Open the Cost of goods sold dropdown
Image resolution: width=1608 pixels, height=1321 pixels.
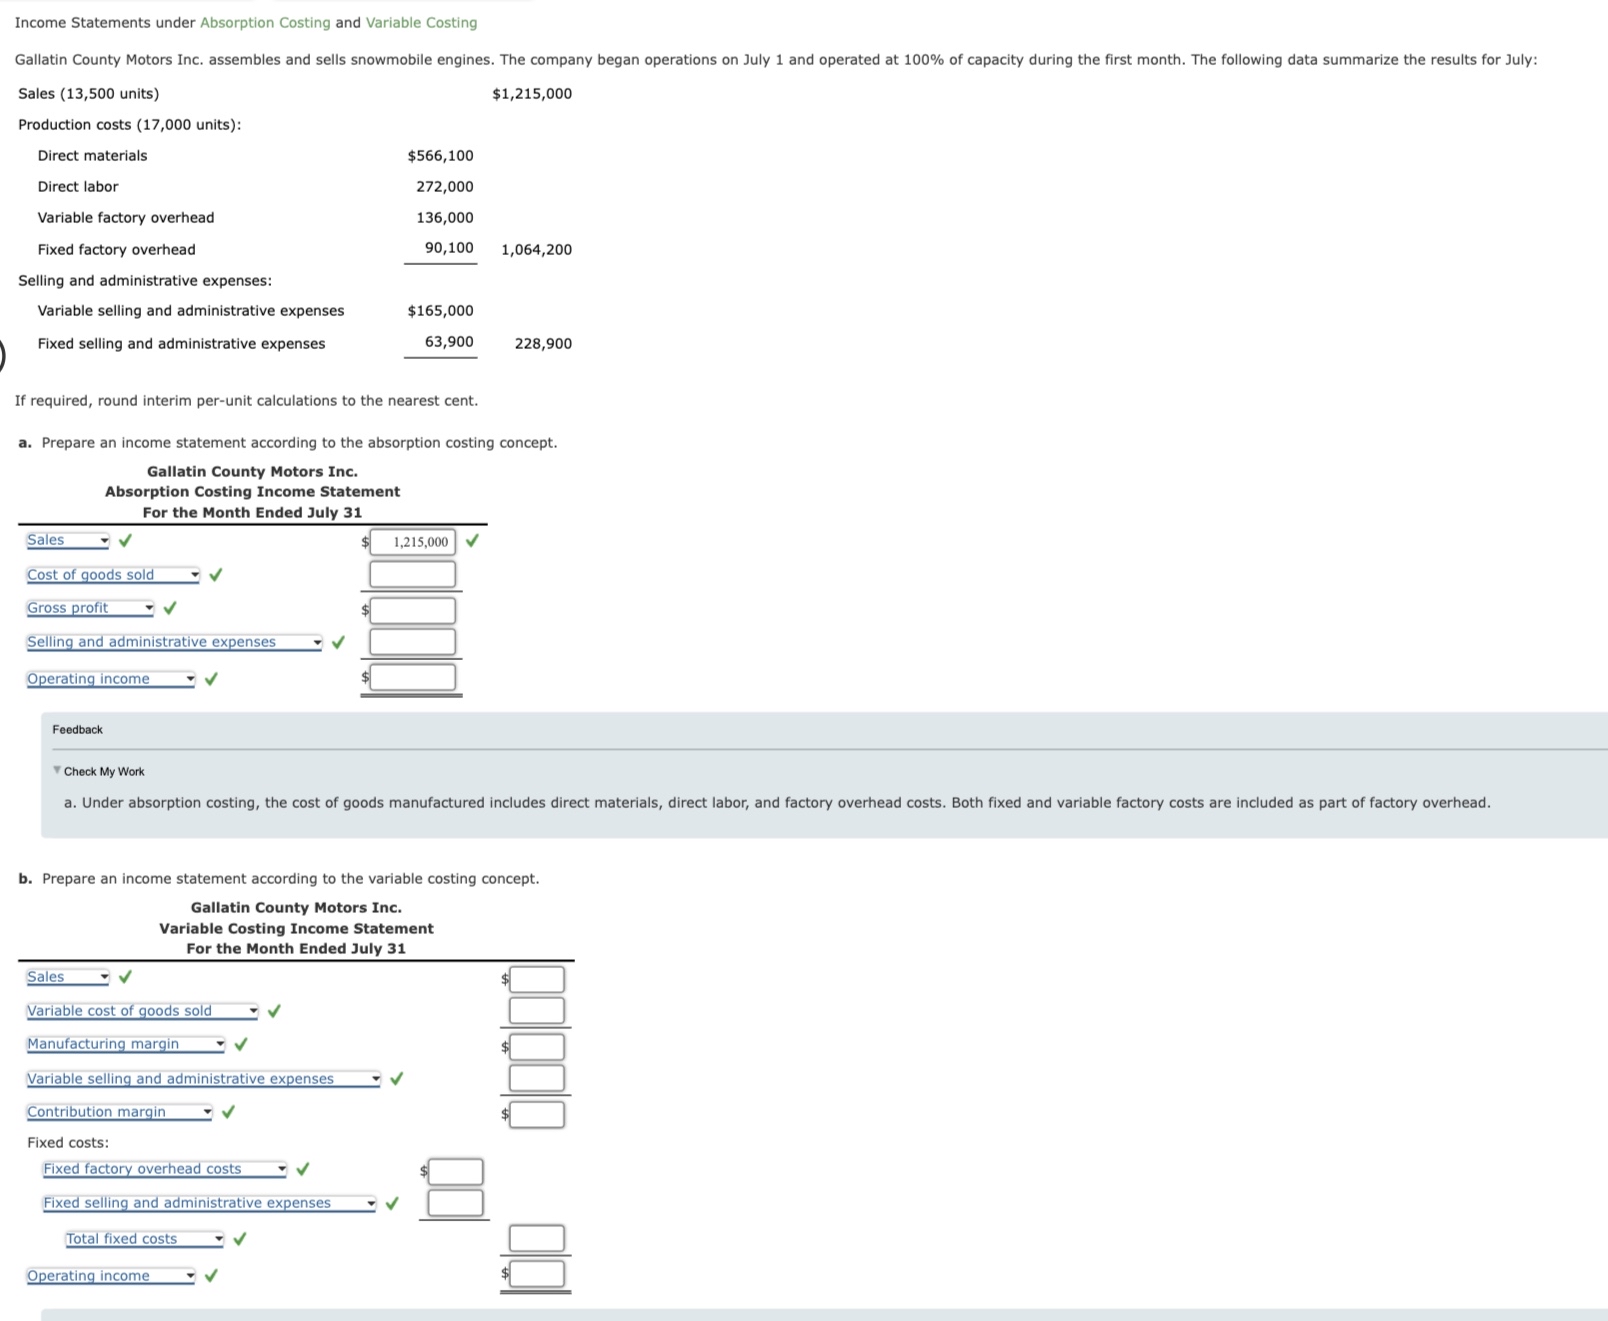113,575
